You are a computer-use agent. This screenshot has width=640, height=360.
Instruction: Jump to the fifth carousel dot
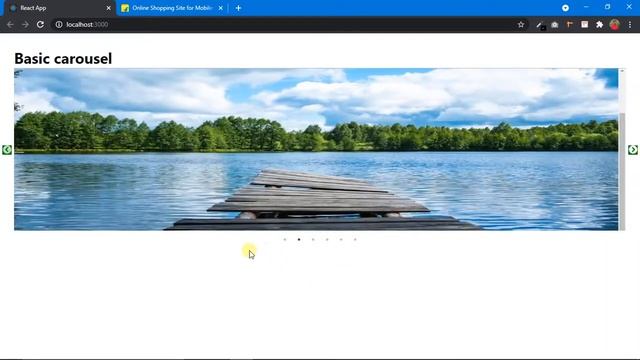341,240
